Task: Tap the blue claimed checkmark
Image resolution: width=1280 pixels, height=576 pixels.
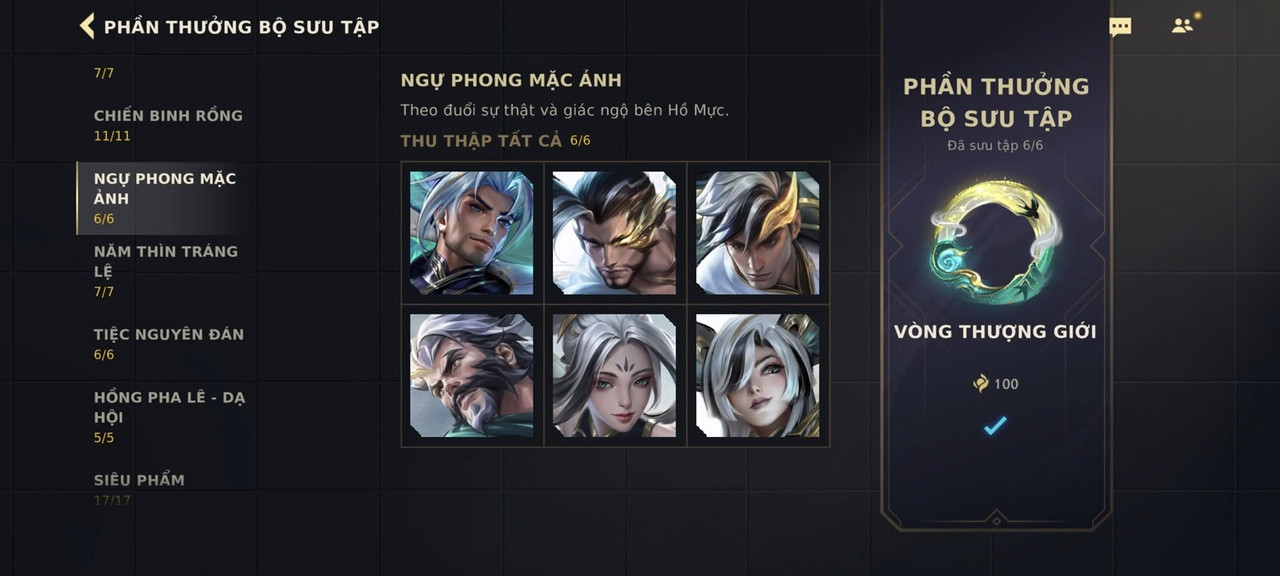Action: pyautogui.click(x=995, y=426)
